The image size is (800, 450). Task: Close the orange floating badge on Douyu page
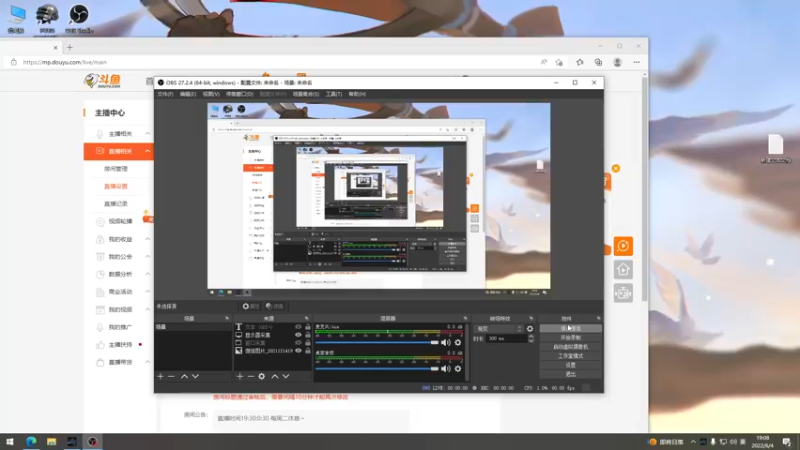(616, 168)
